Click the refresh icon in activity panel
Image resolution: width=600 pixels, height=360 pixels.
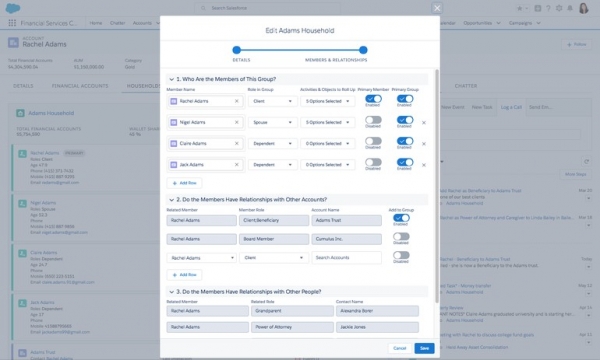[586, 161]
